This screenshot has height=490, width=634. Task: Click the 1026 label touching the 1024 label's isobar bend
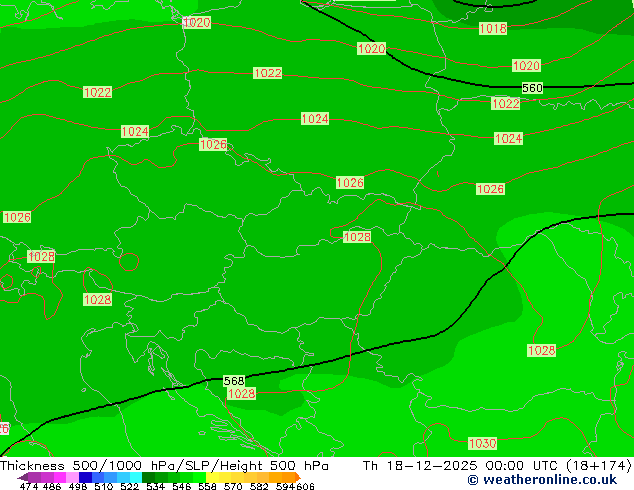[213, 144]
